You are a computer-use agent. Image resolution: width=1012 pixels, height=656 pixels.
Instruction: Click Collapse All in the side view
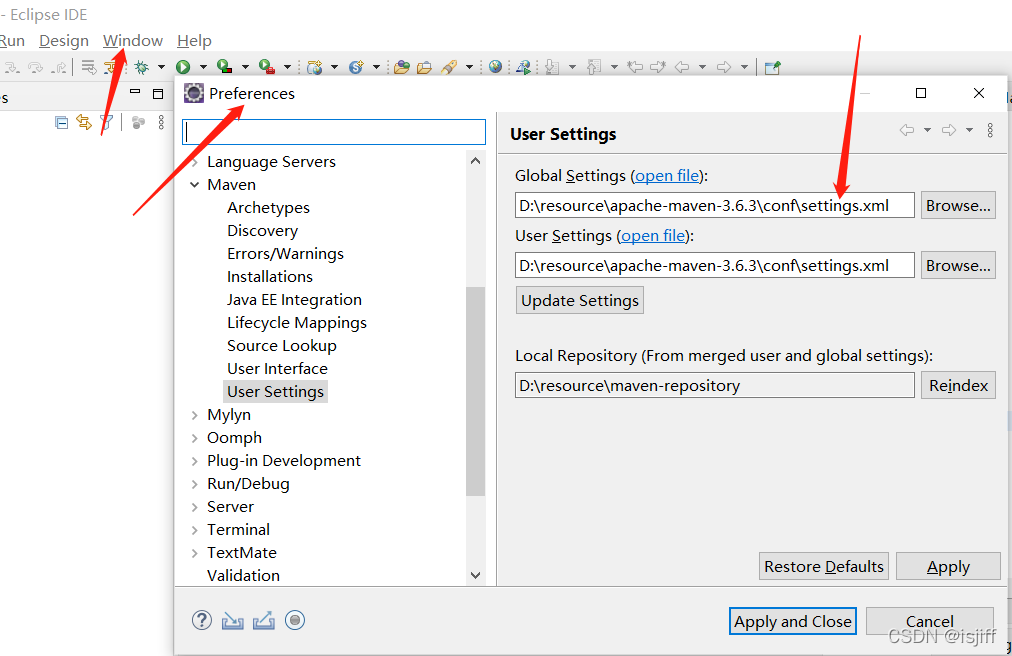coord(61,122)
